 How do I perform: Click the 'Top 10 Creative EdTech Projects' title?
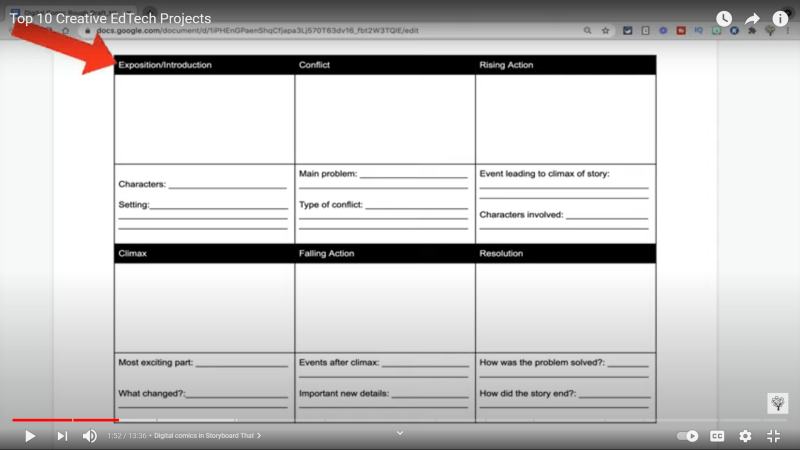tap(110, 19)
